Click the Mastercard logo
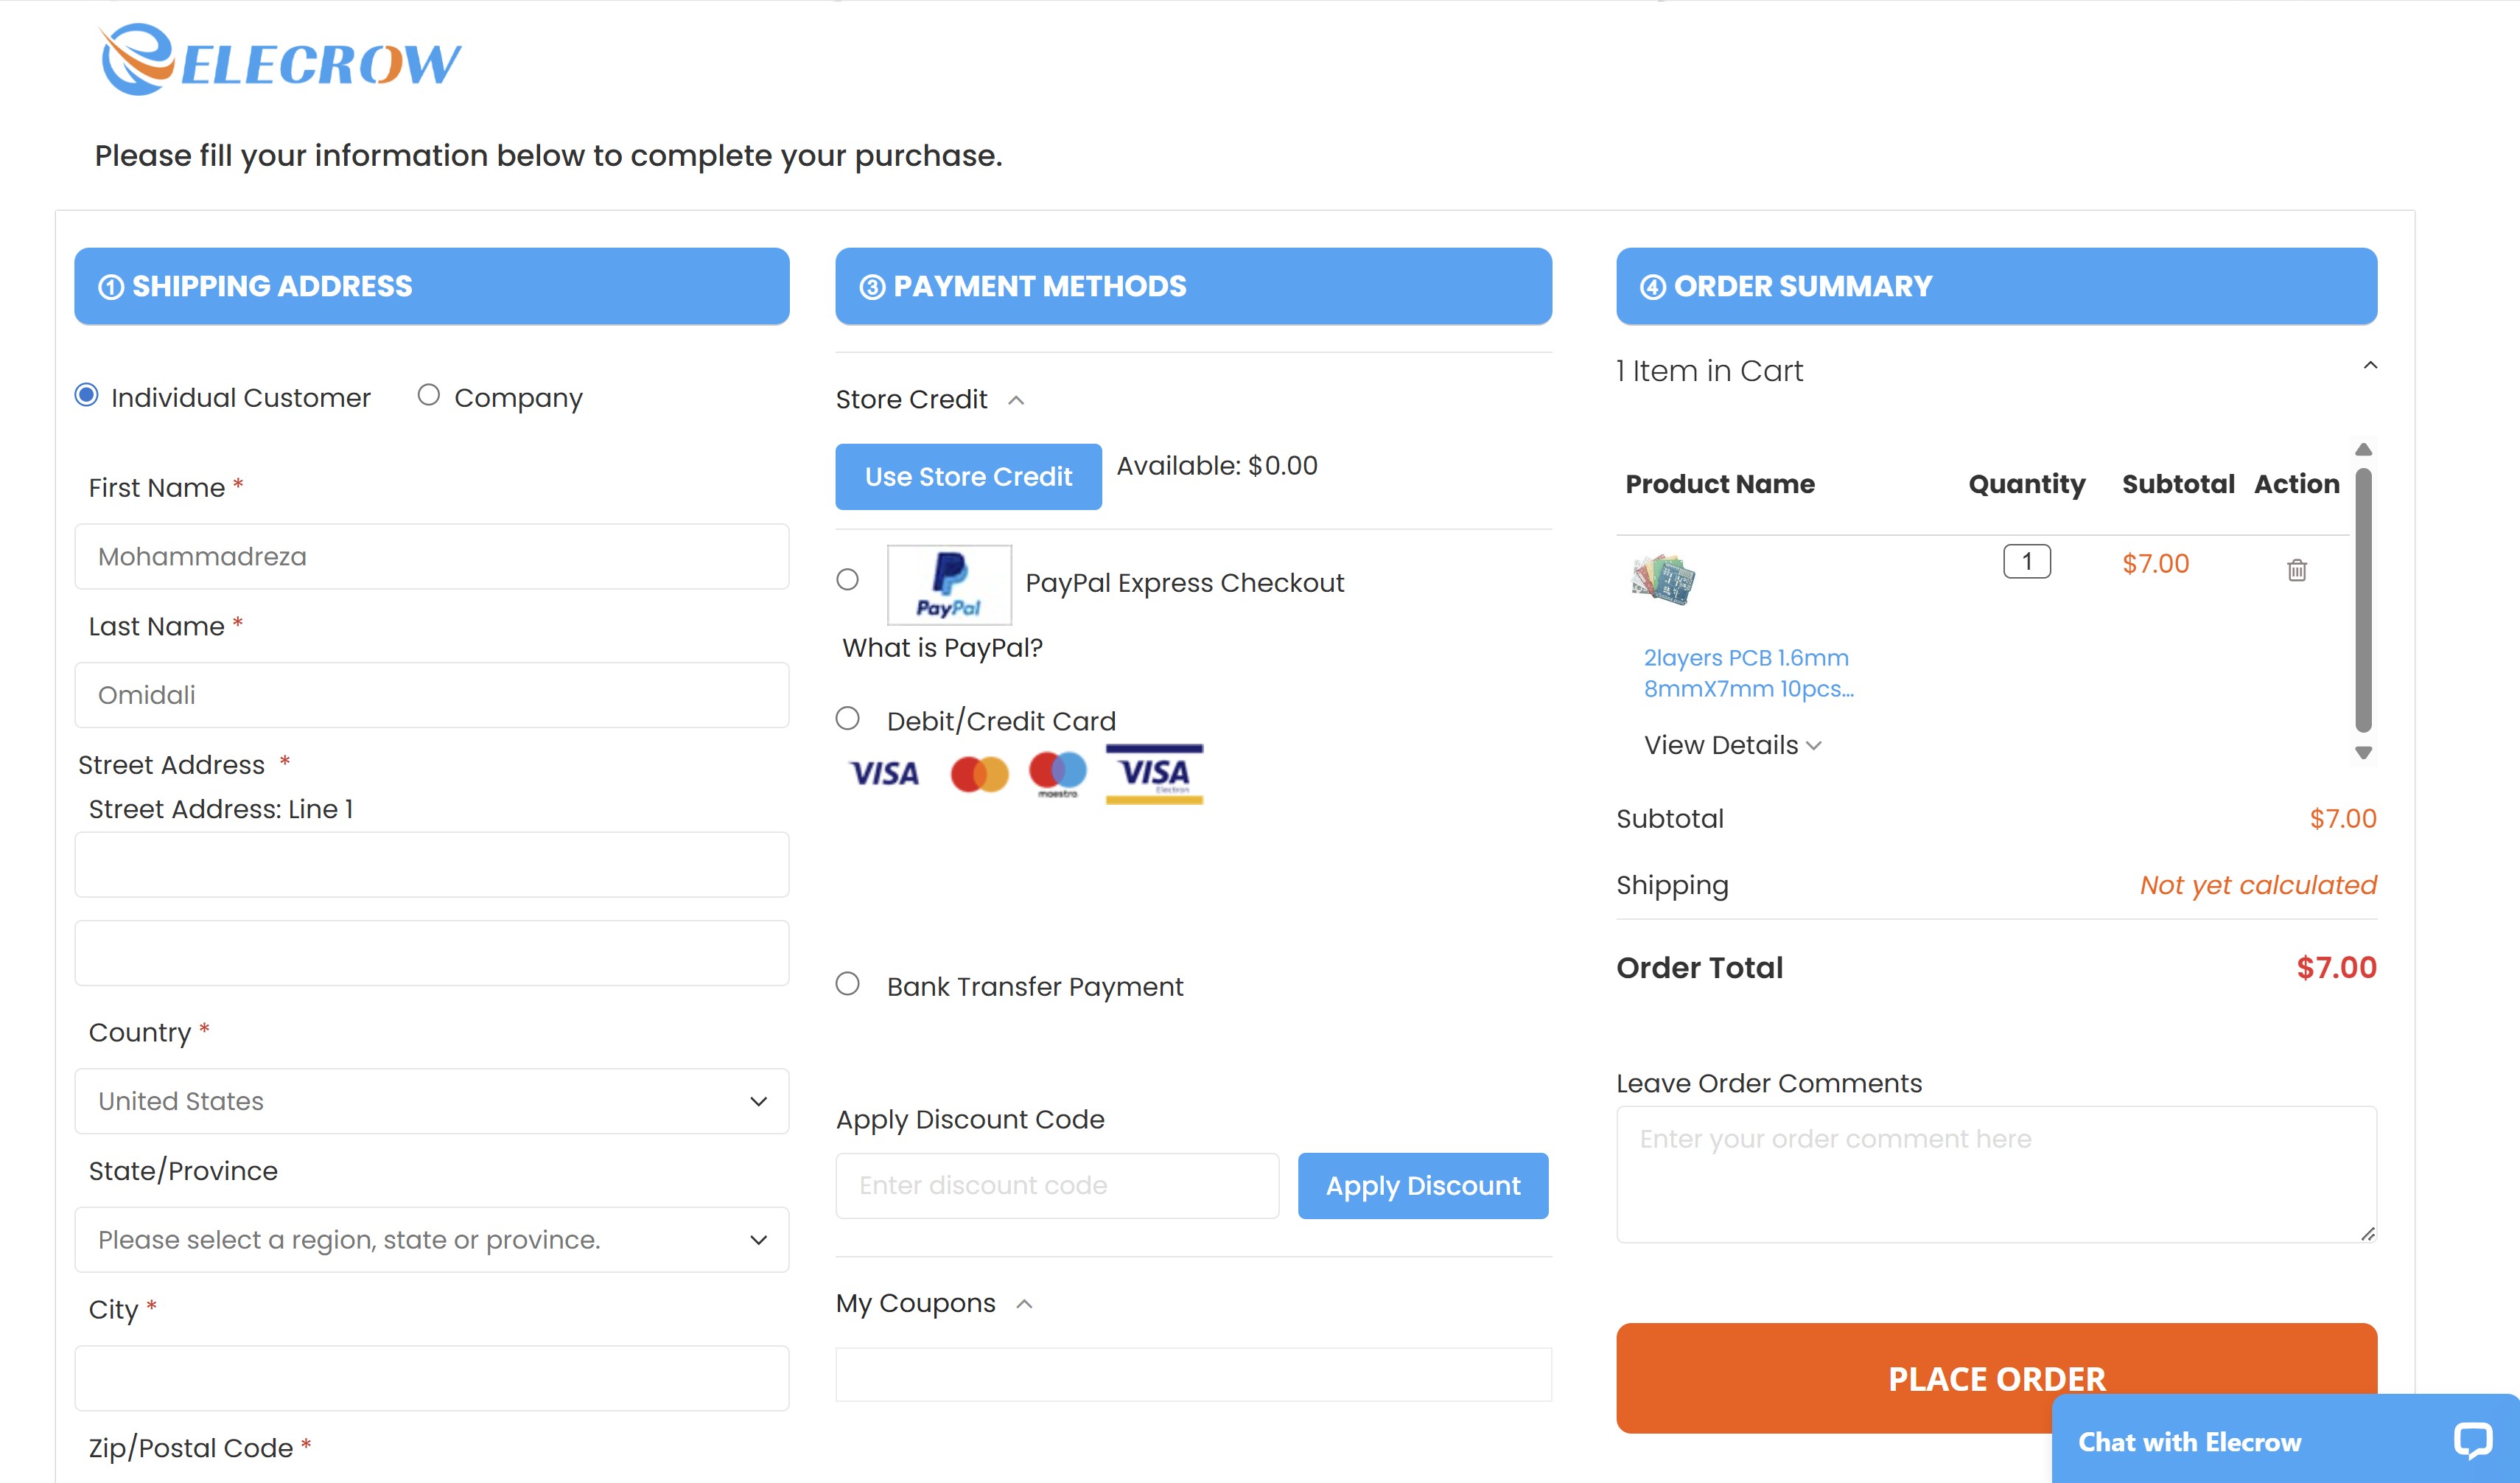This screenshot has width=2520, height=1483. pos(979,774)
